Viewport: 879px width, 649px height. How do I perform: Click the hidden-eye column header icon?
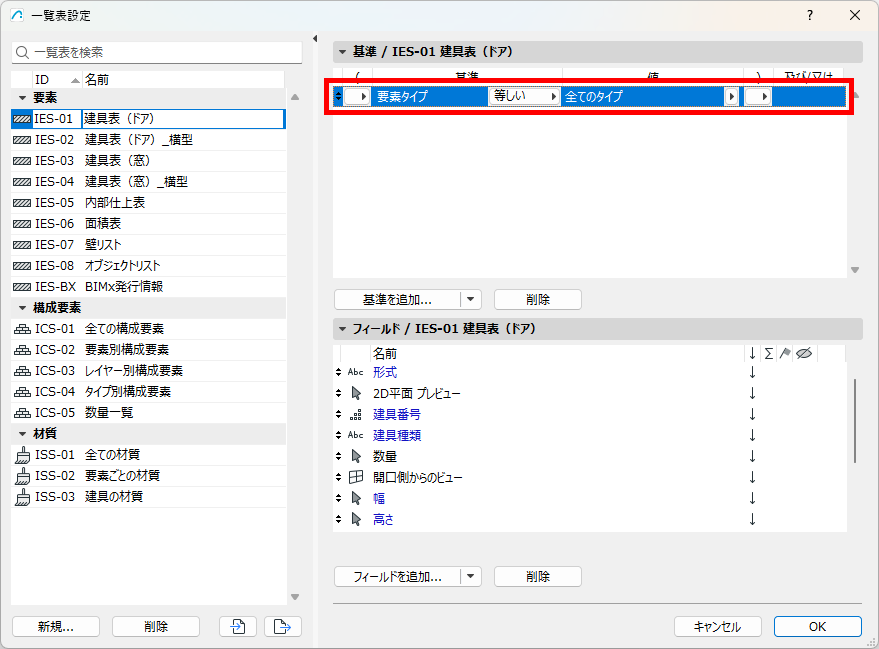point(804,353)
